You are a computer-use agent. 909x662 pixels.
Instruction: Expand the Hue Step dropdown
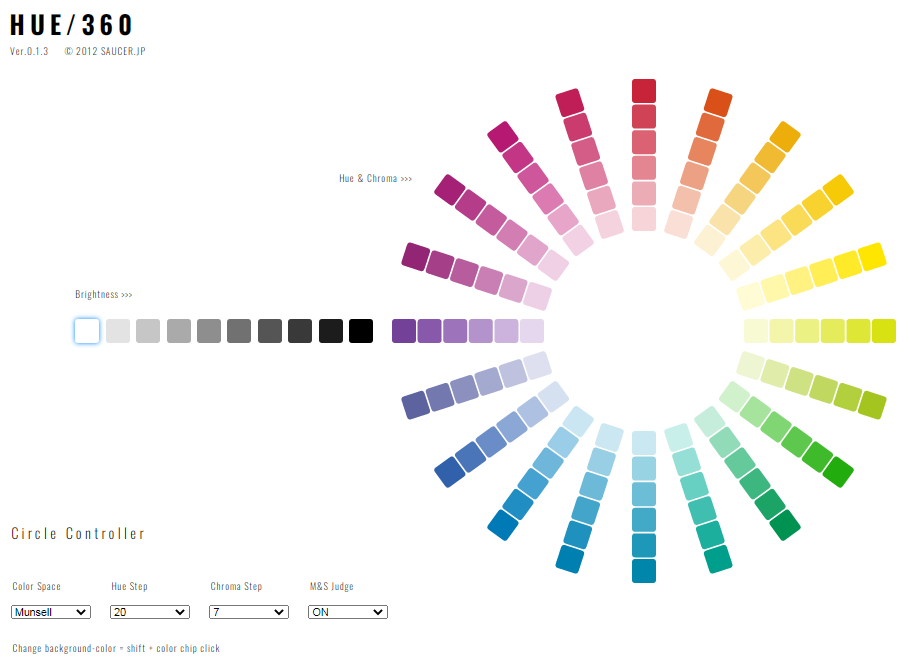point(150,612)
